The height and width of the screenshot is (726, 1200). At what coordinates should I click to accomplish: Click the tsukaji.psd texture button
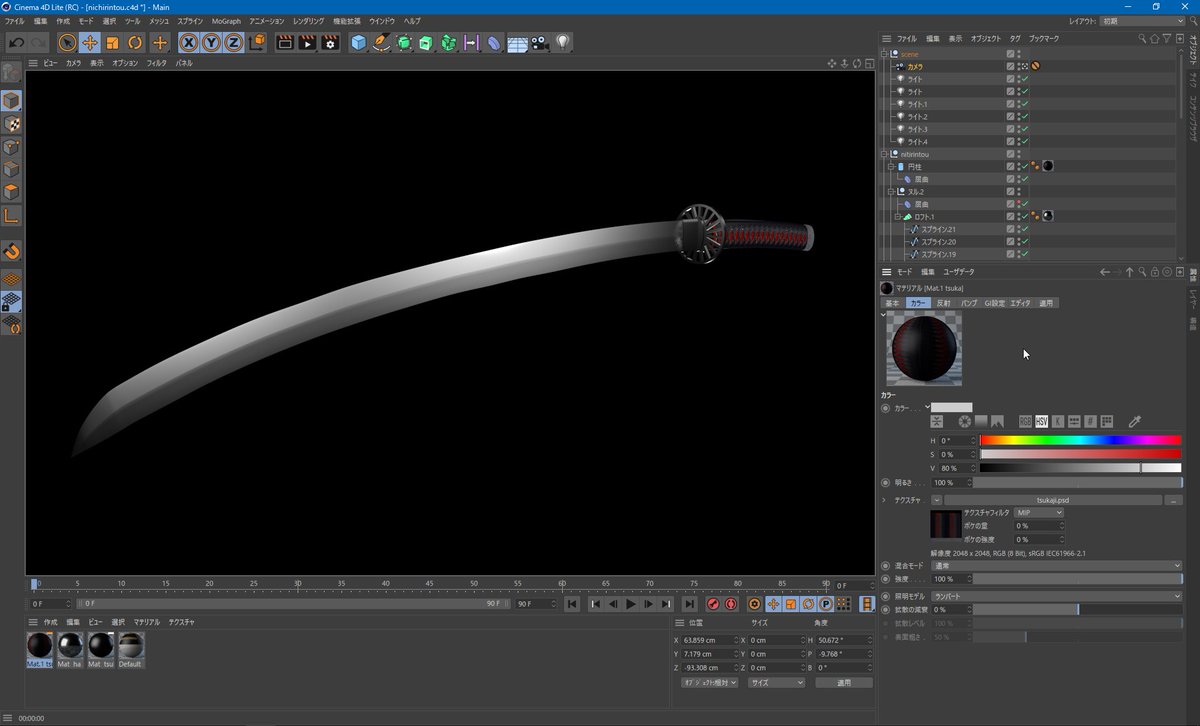pyautogui.click(x=1053, y=500)
